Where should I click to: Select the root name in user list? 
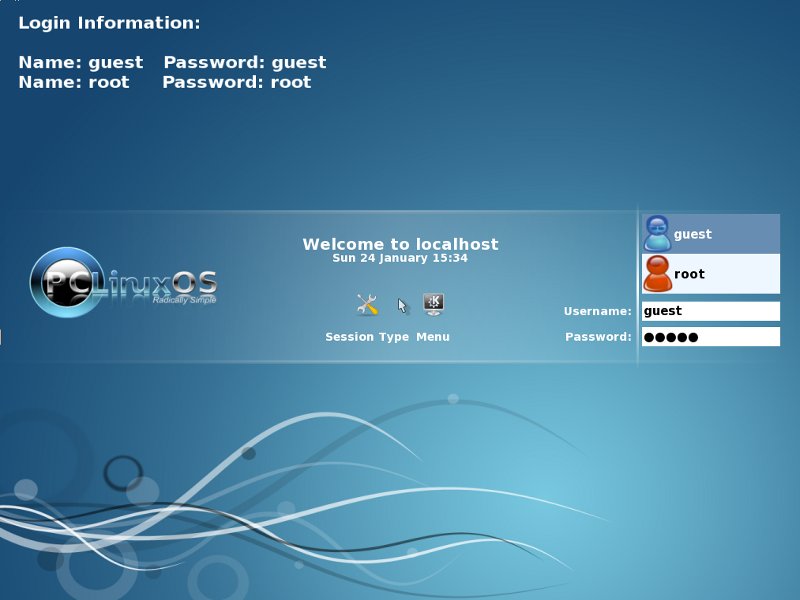tap(689, 274)
